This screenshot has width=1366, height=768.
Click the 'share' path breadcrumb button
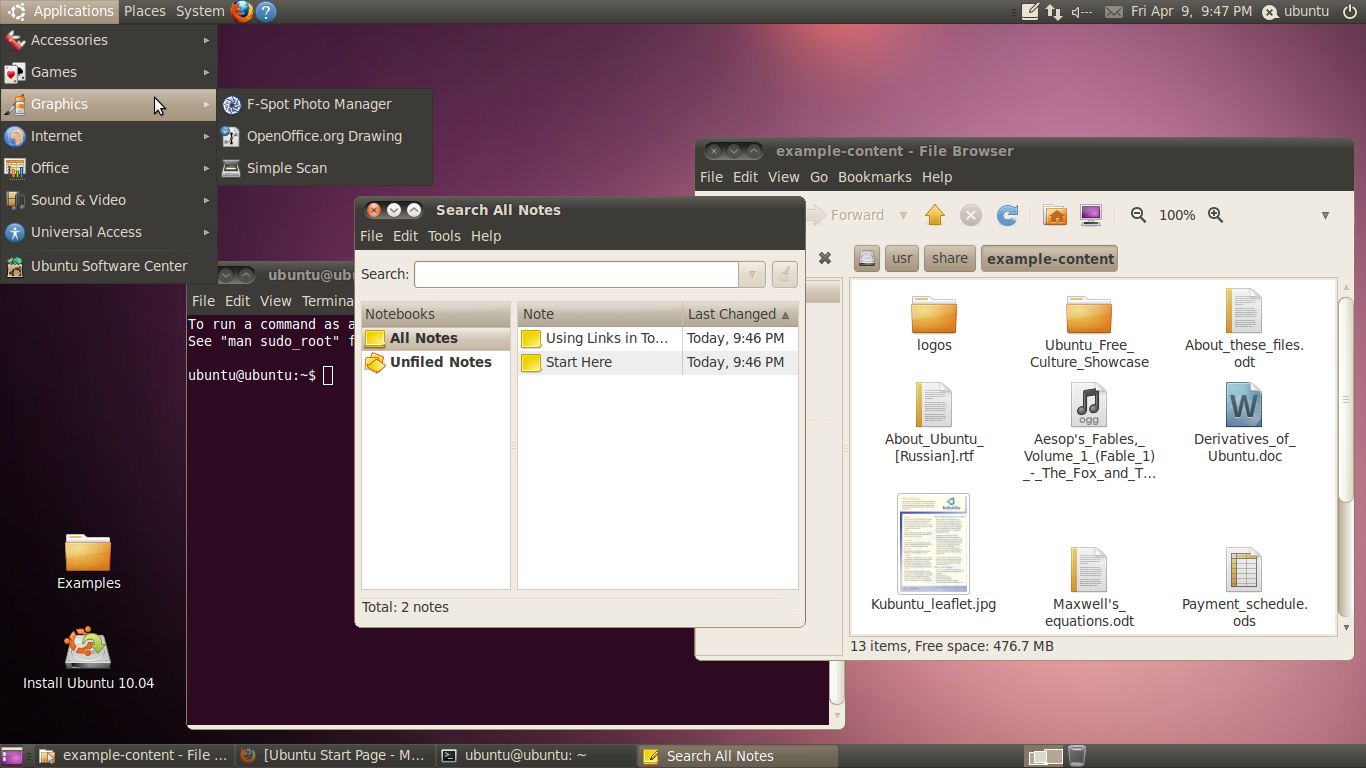[x=949, y=258]
